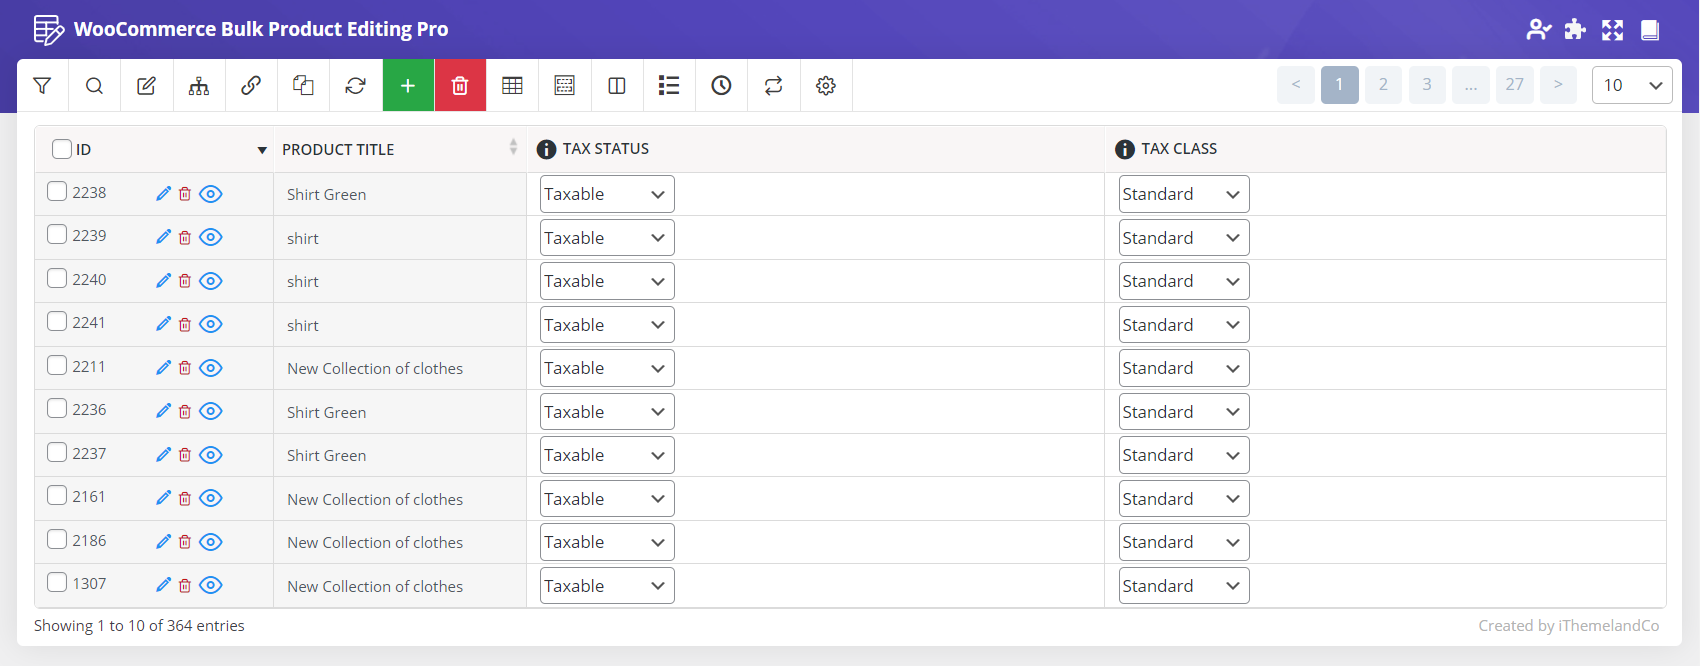Tick the checkbox for product 1307
The width and height of the screenshot is (1700, 666).
[57, 582]
